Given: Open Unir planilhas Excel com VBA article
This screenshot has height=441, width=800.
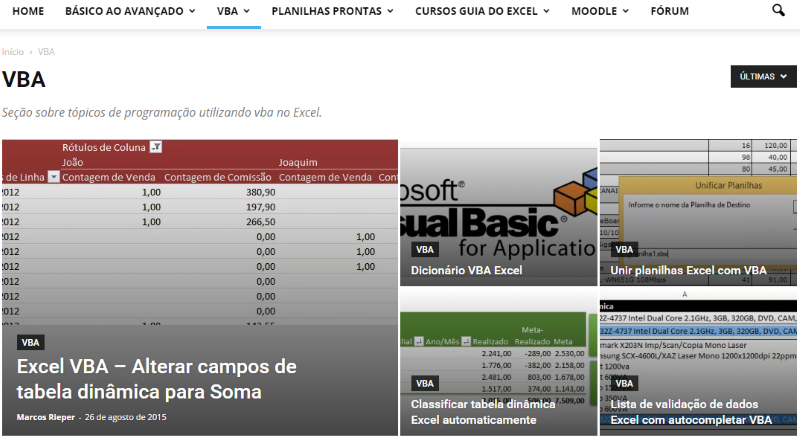Looking at the screenshot, I should (688, 271).
